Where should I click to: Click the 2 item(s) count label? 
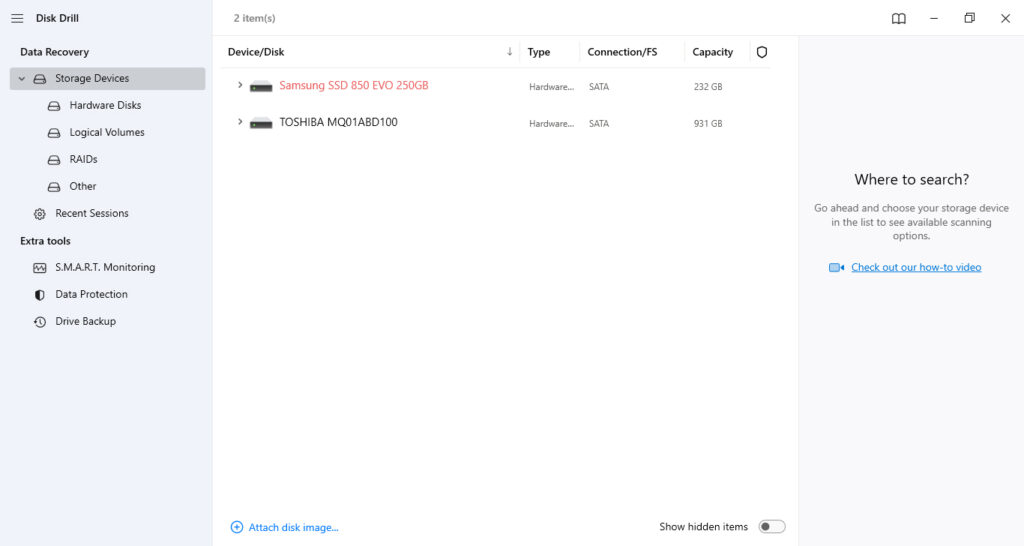click(x=255, y=18)
